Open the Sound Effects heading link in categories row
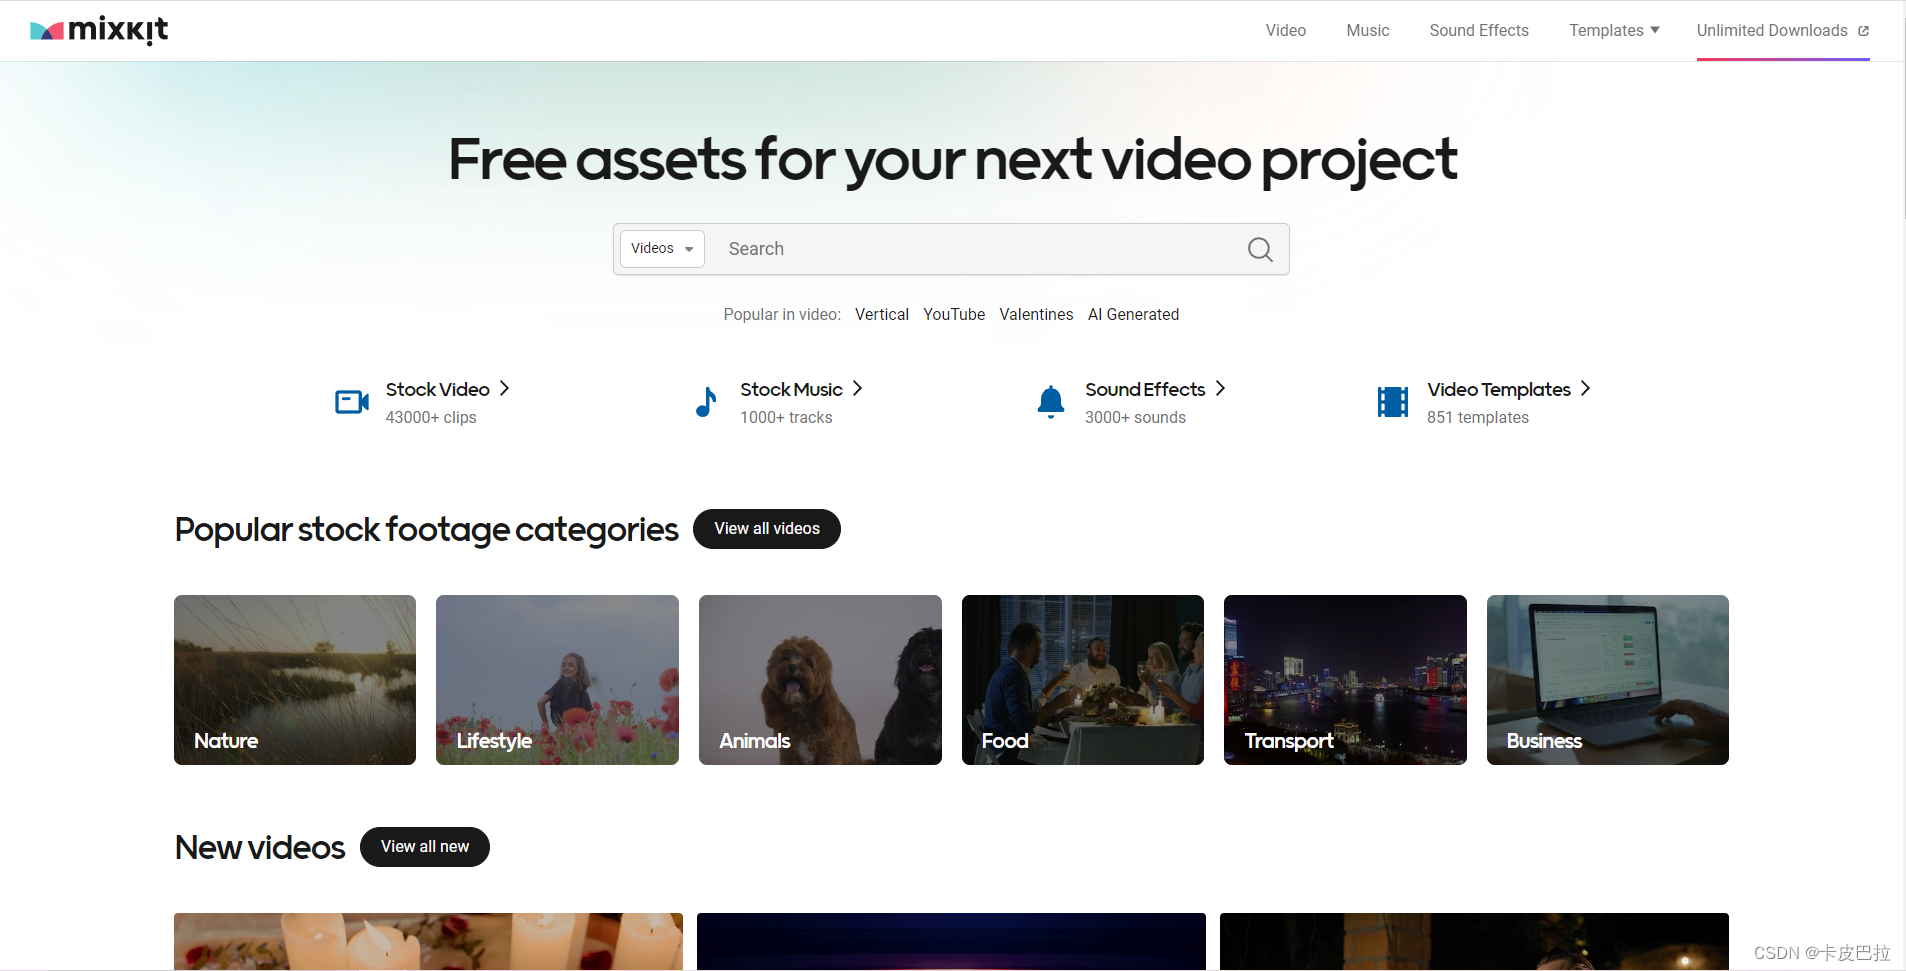 [1145, 389]
